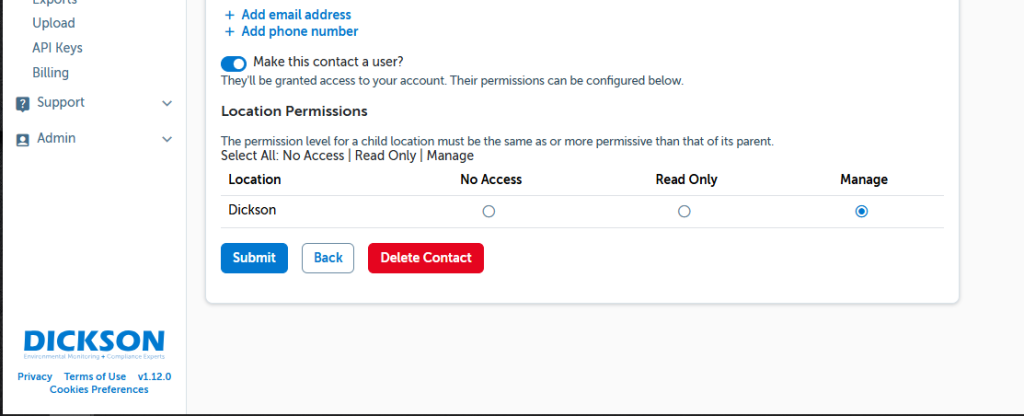1024x416 pixels.
Task: Go to Billing in the sidebar
Action: [51, 73]
